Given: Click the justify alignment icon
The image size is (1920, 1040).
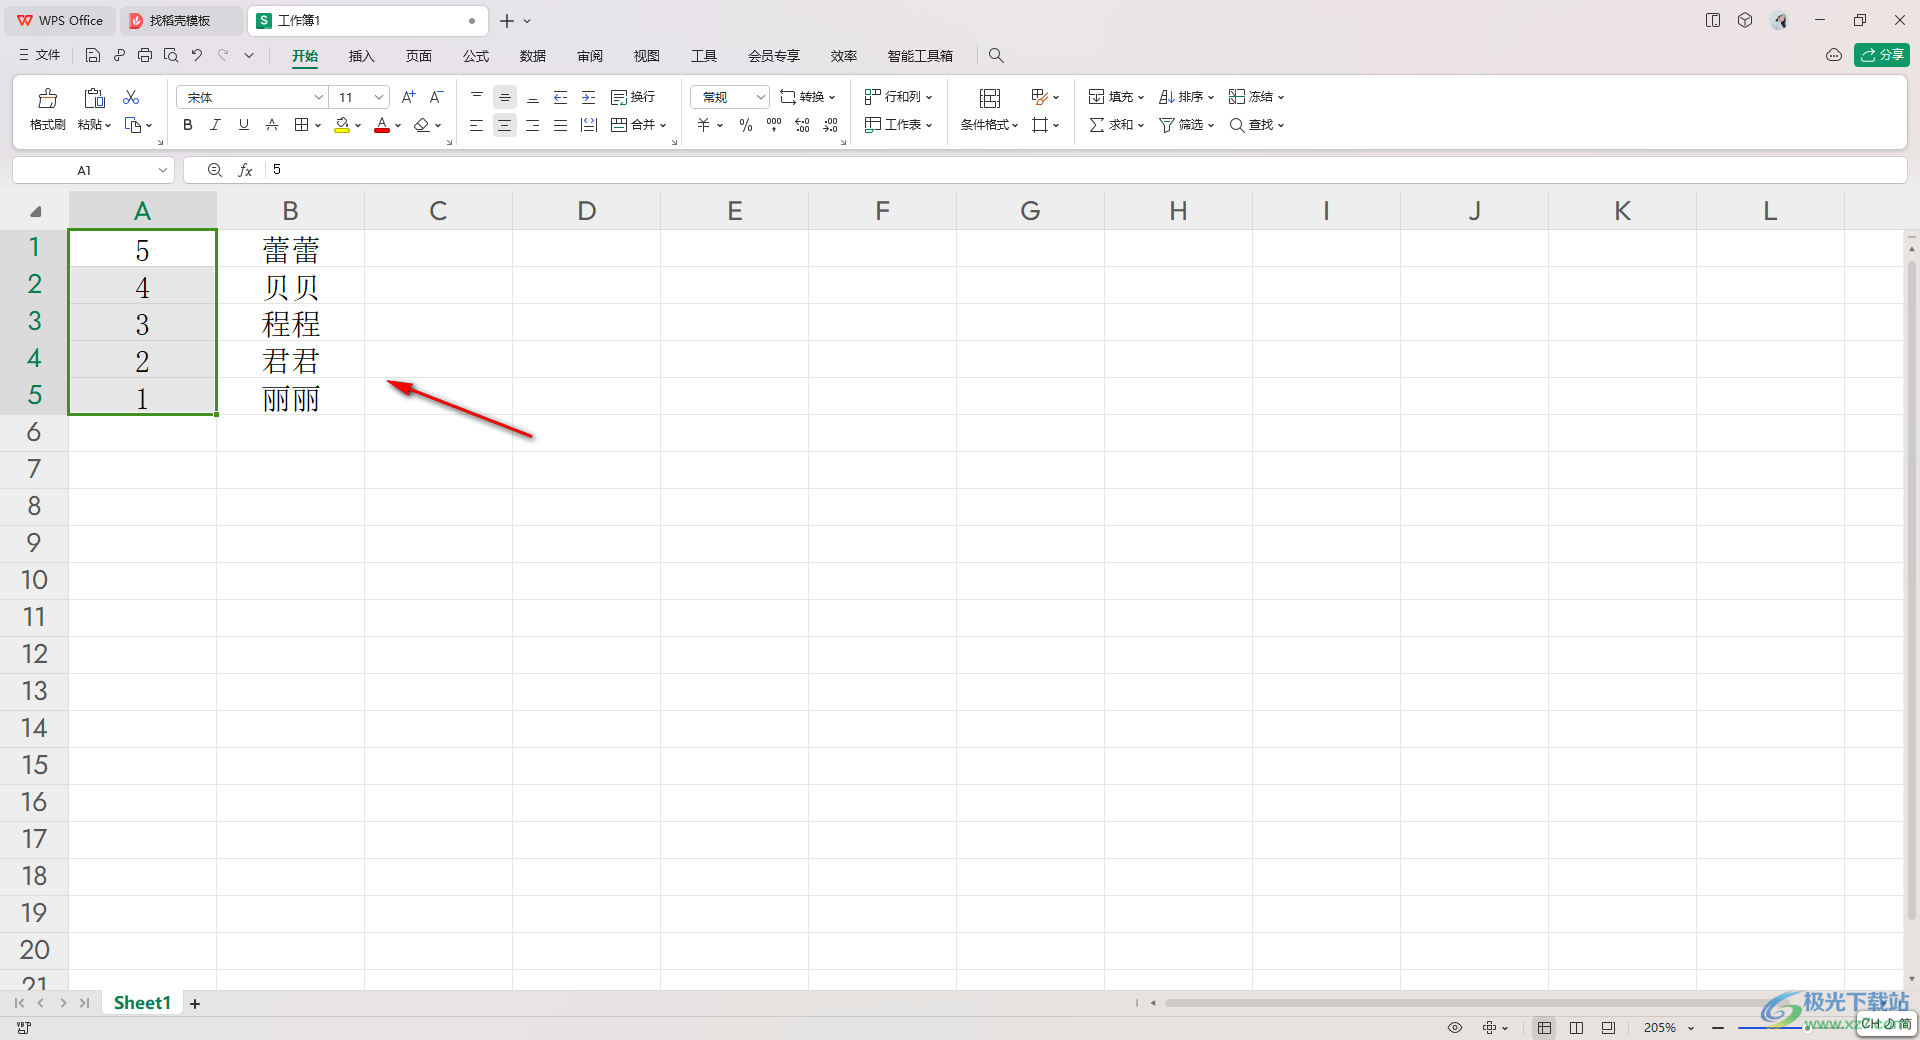Looking at the screenshot, I should [x=561, y=125].
